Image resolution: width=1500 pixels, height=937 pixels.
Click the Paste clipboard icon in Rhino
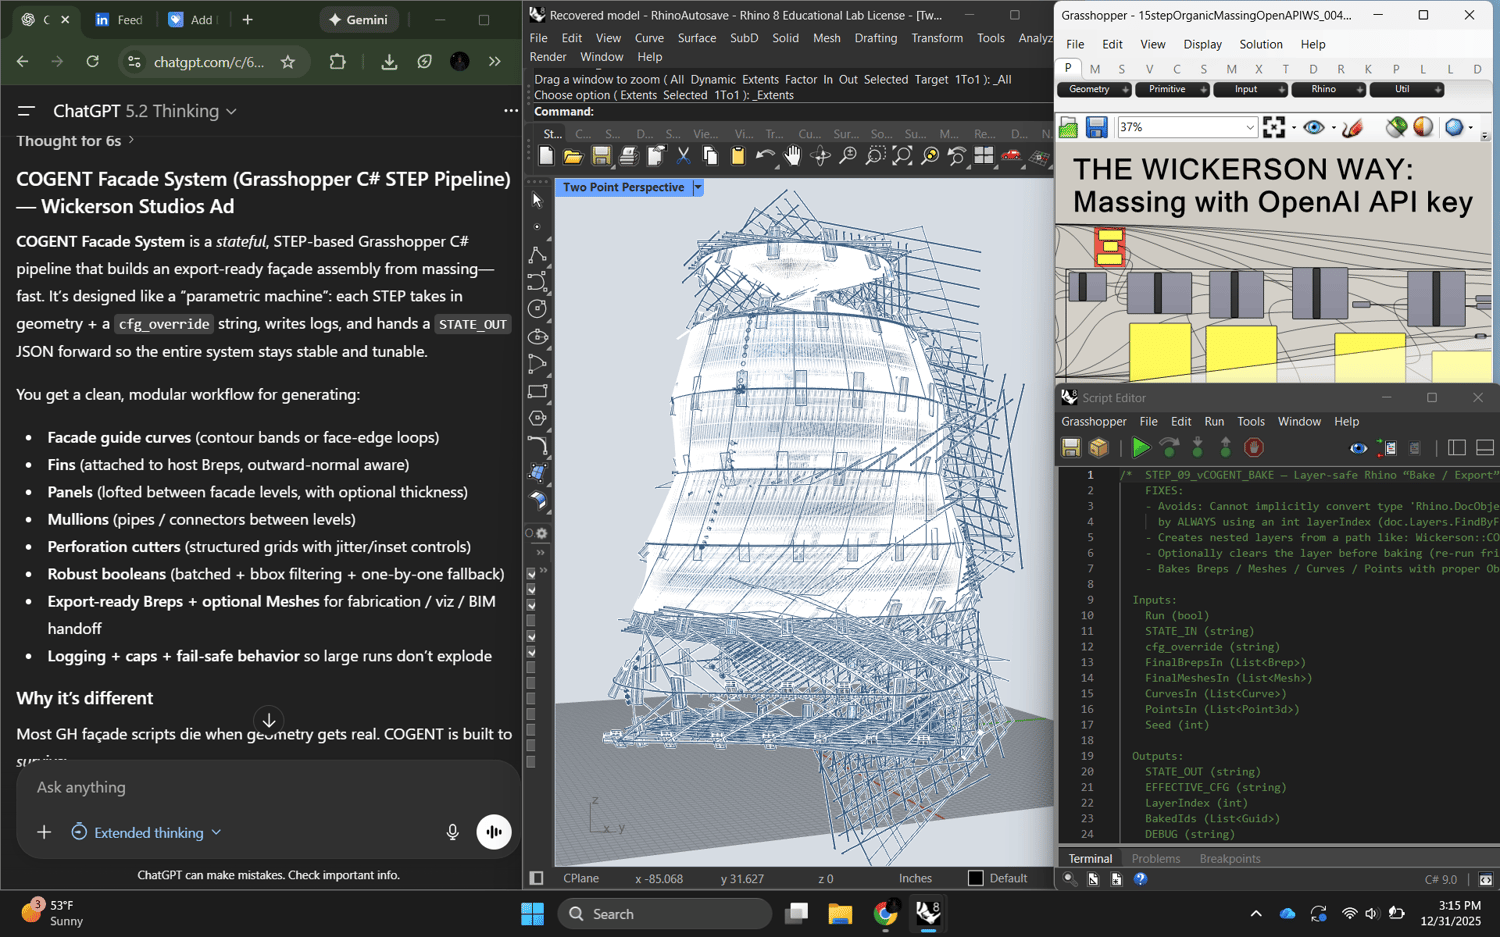(738, 156)
